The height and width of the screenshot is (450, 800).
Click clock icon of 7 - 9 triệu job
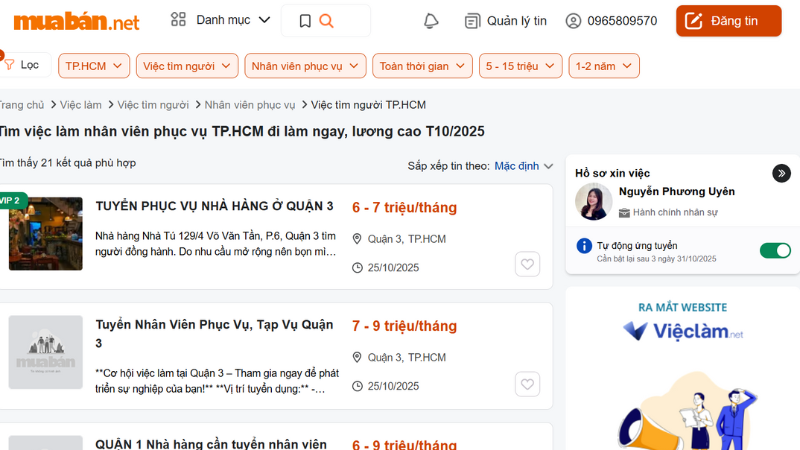357,386
